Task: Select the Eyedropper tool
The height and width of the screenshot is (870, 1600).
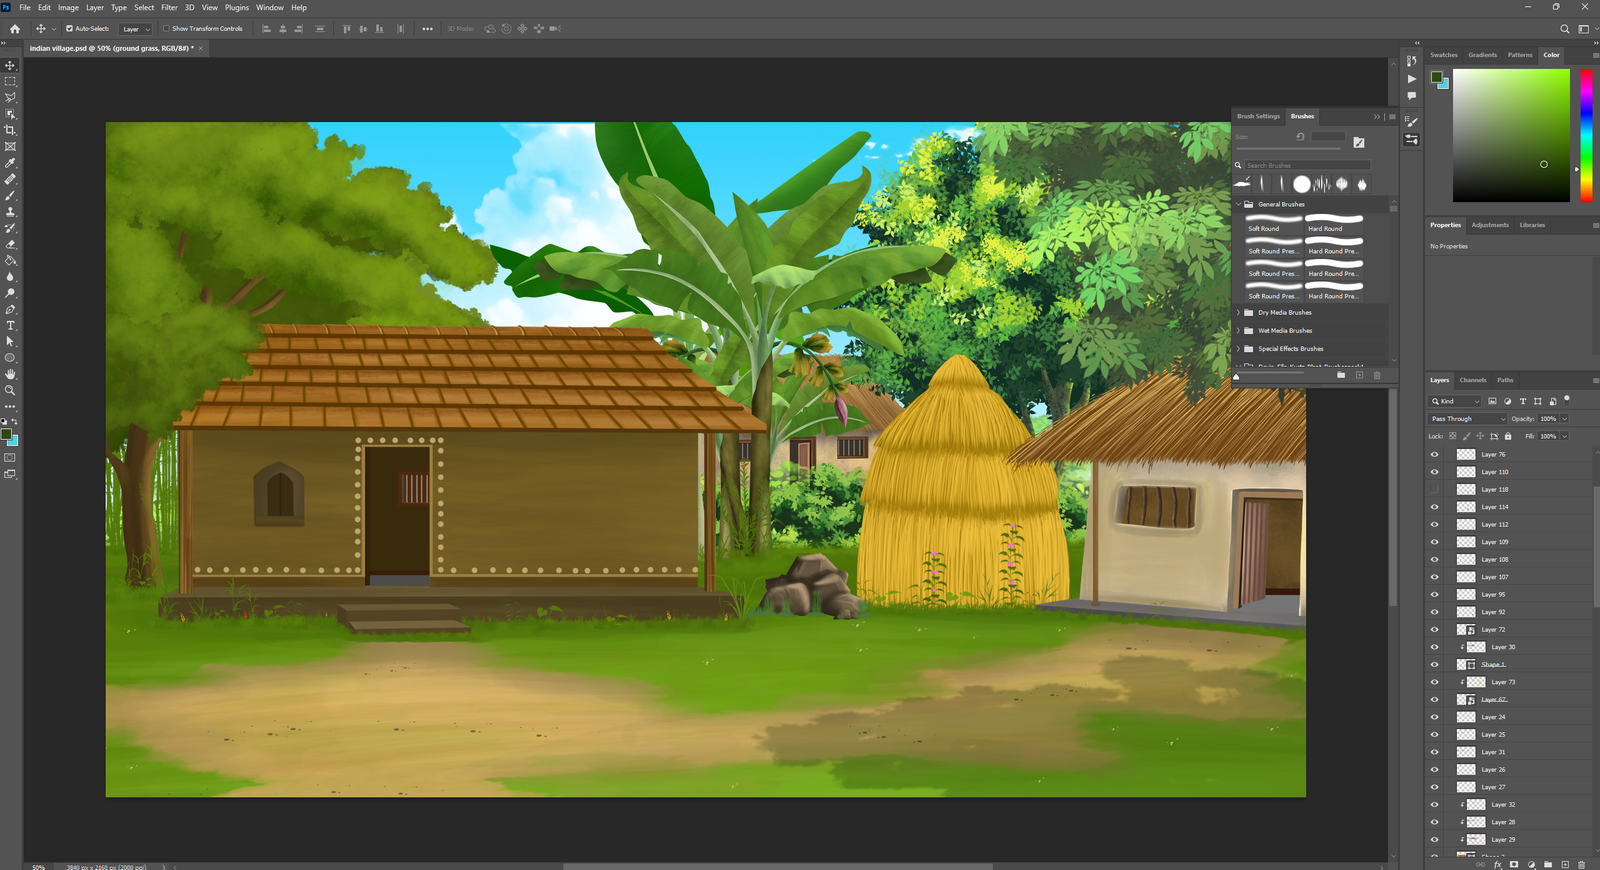Action: pyautogui.click(x=10, y=163)
